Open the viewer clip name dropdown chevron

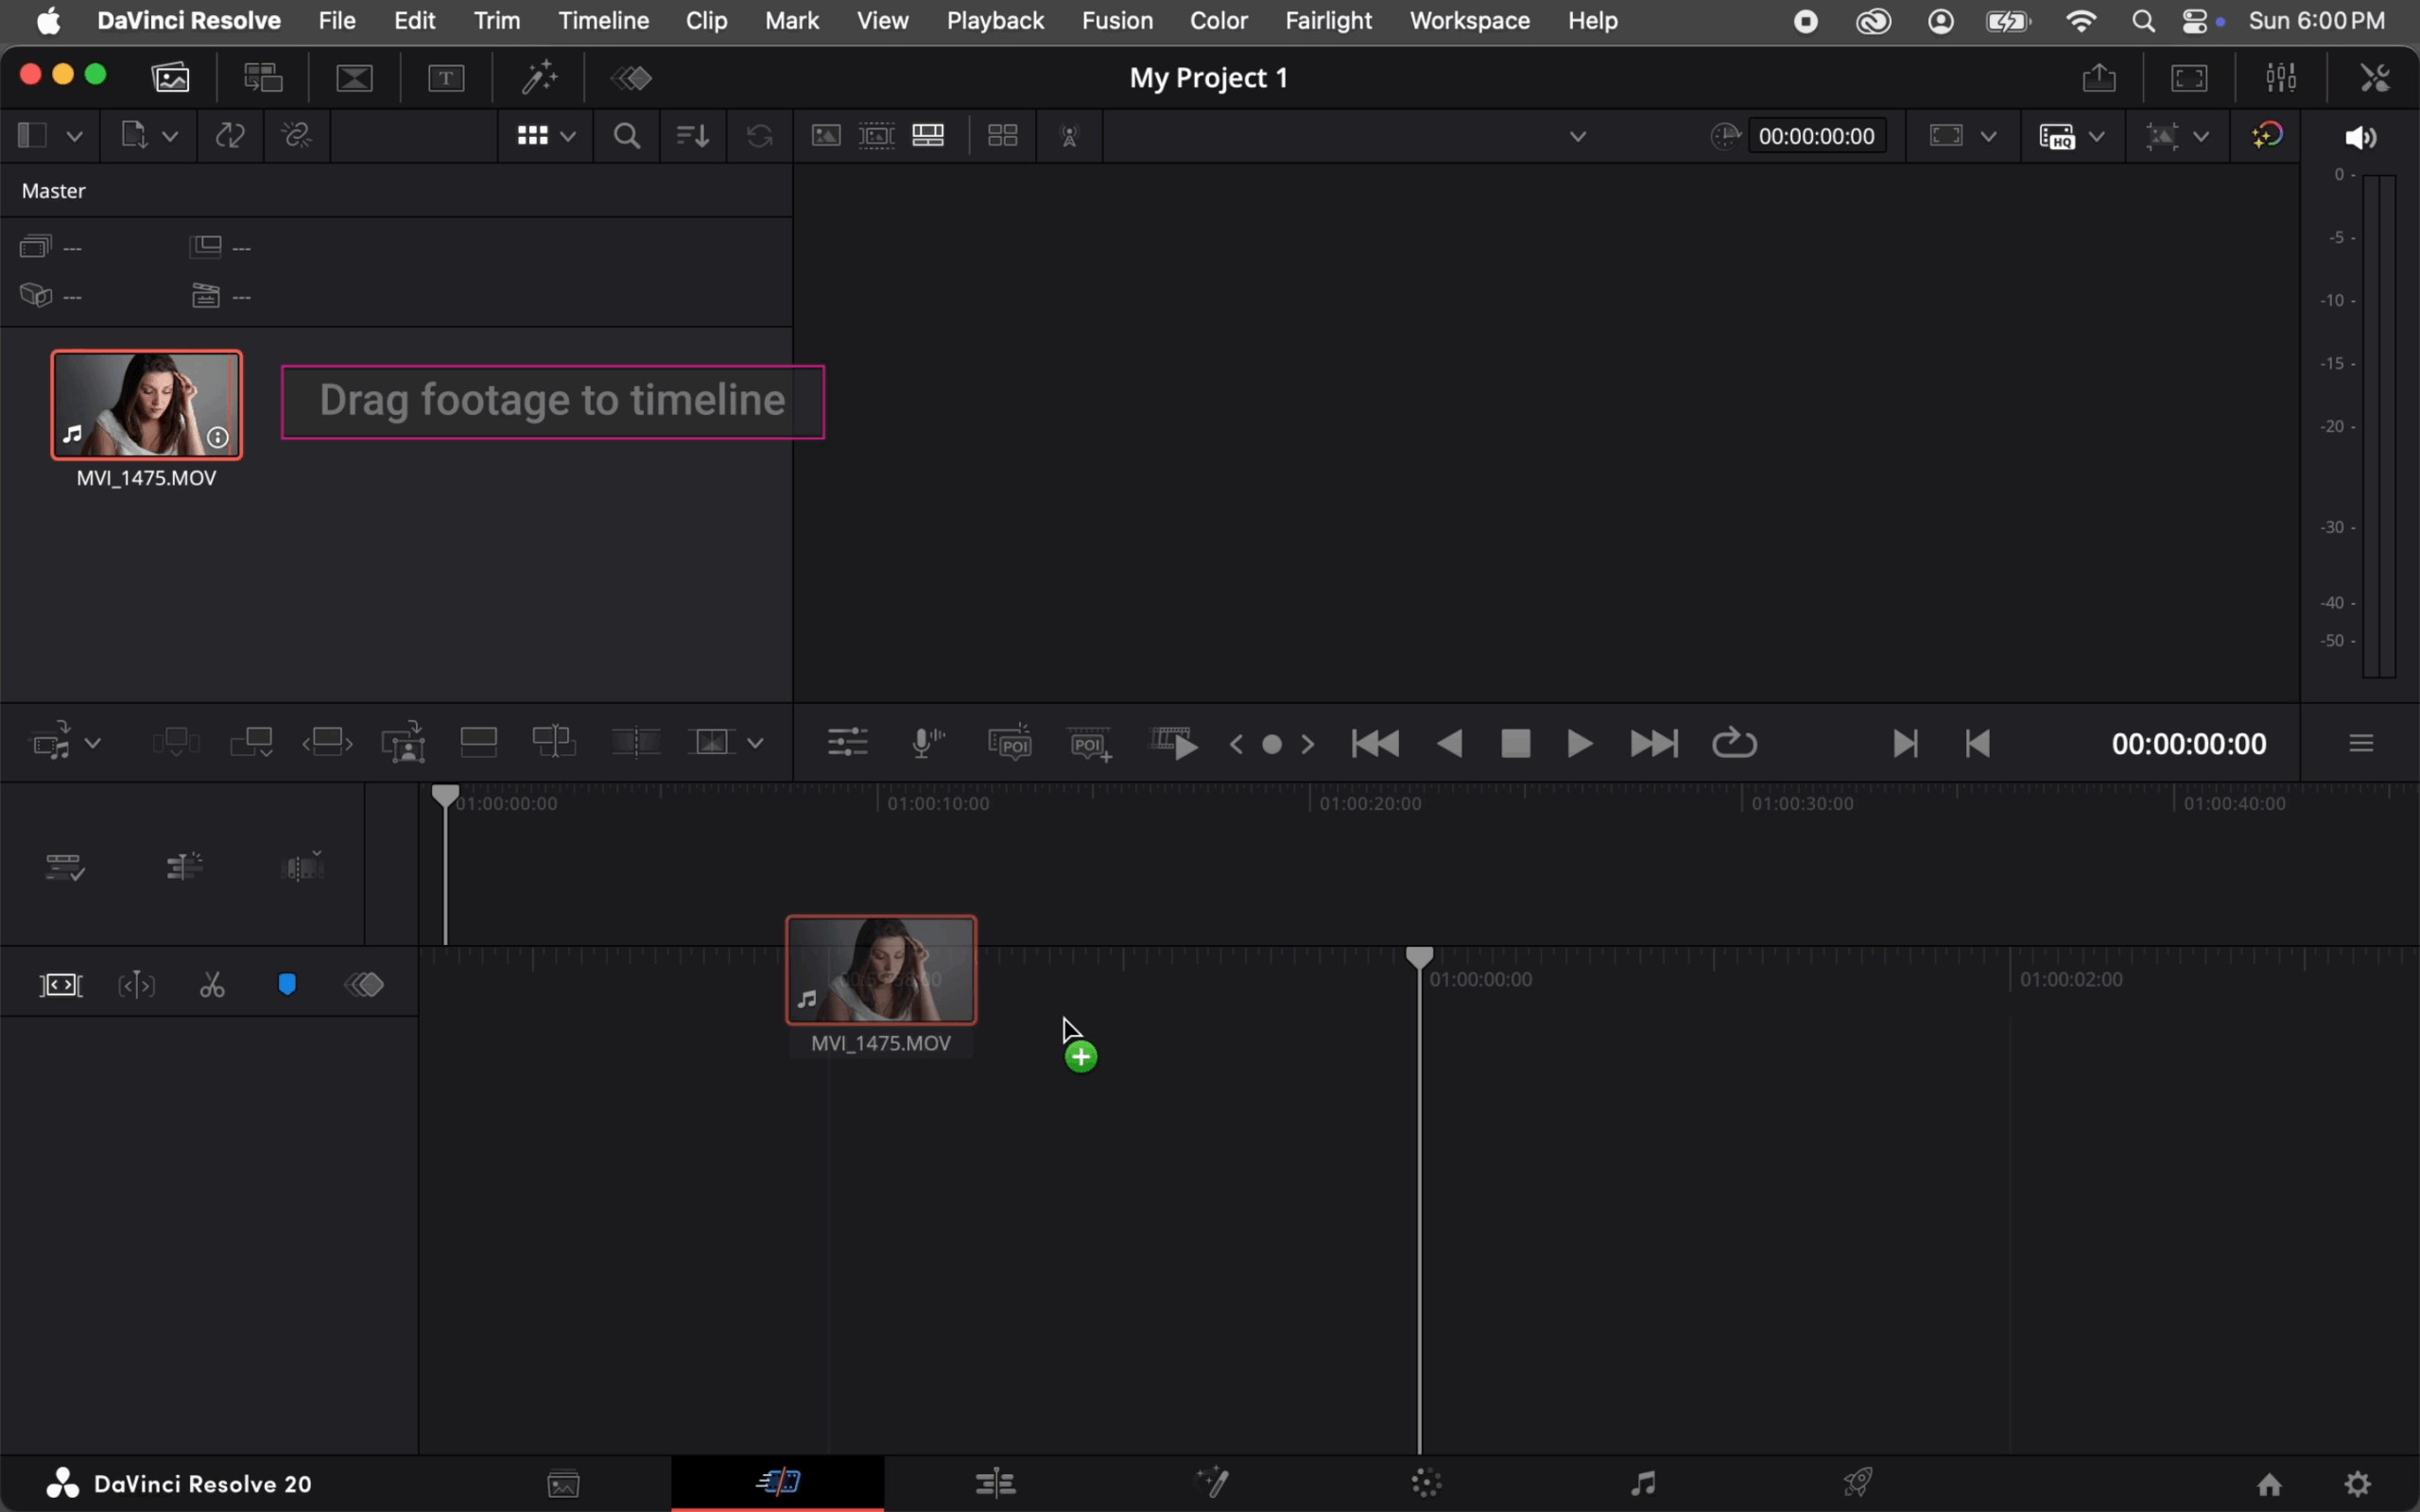pos(1577,136)
